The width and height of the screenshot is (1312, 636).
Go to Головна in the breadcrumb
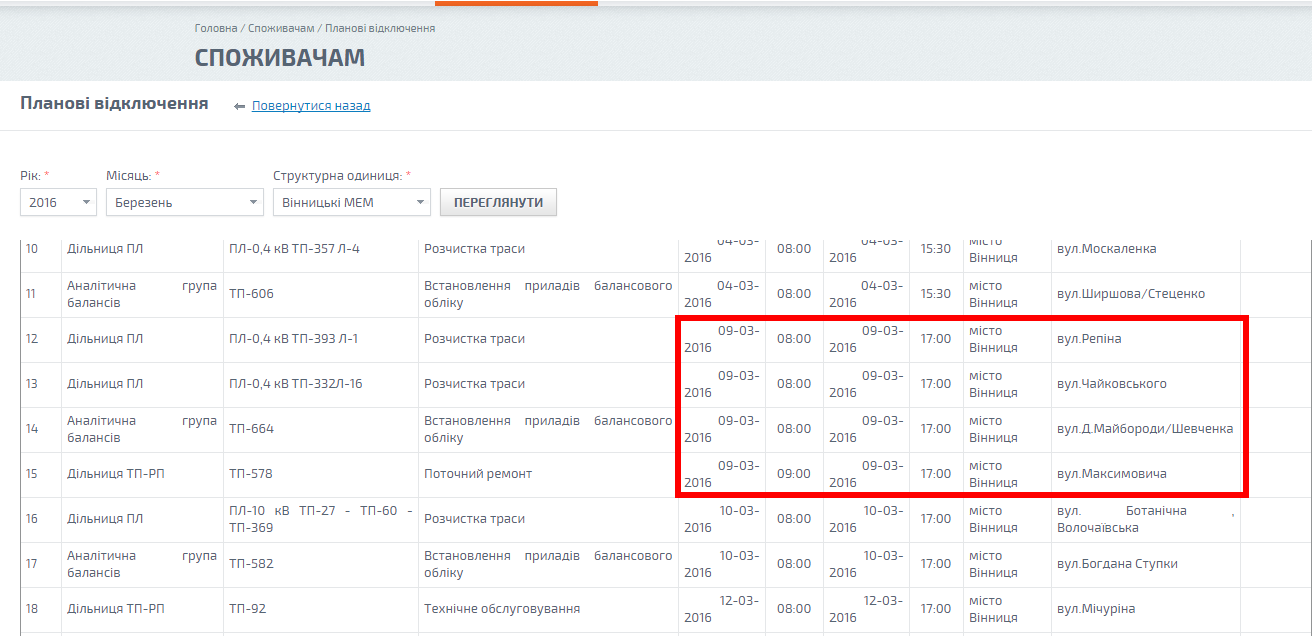(x=216, y=28)
